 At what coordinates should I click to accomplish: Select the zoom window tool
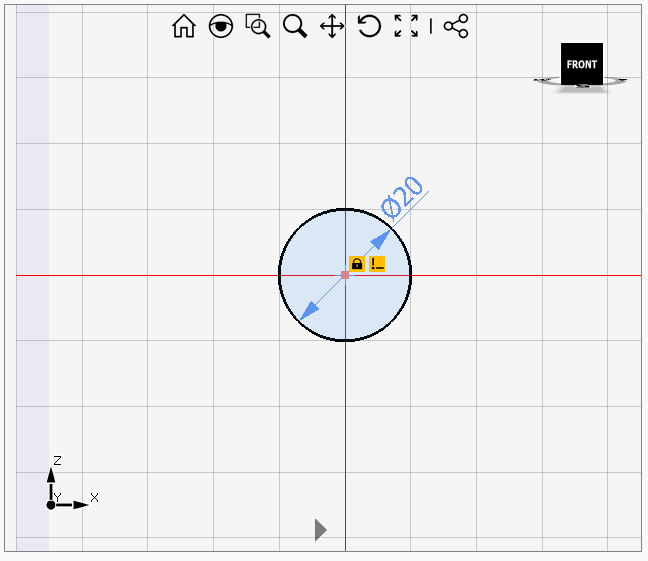[x=258, y=27]
